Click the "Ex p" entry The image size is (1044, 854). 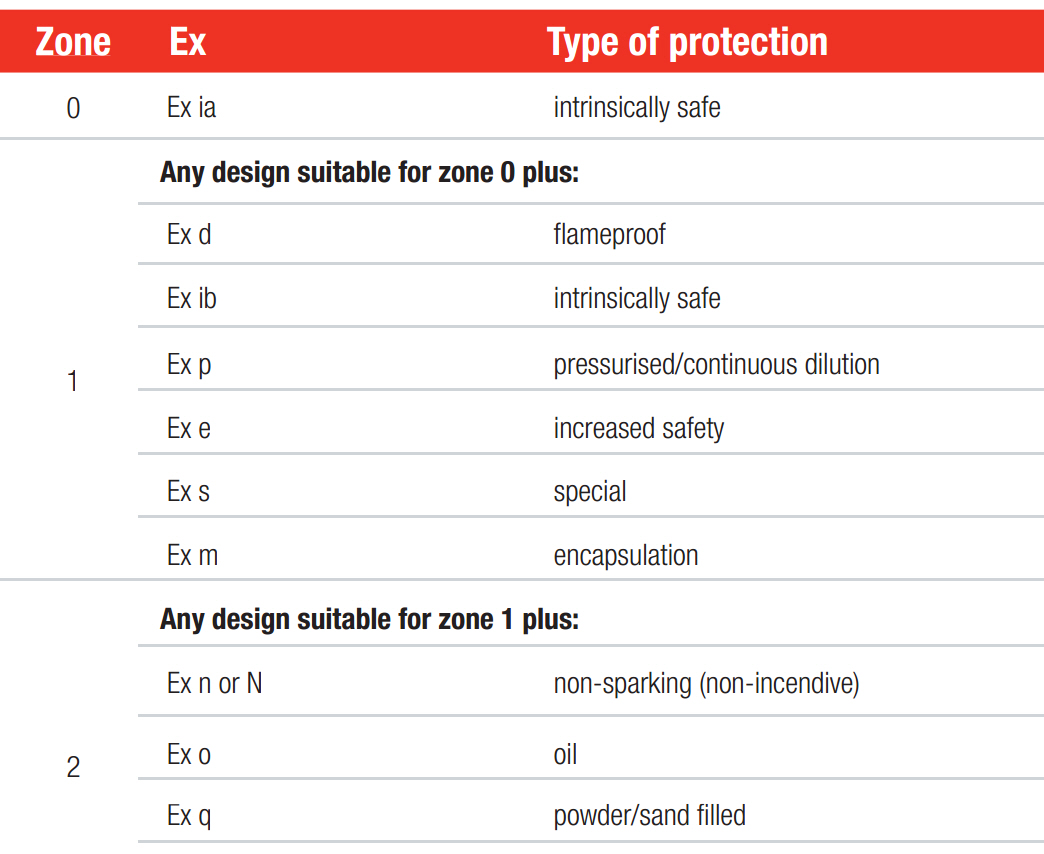tap(189, 364)
